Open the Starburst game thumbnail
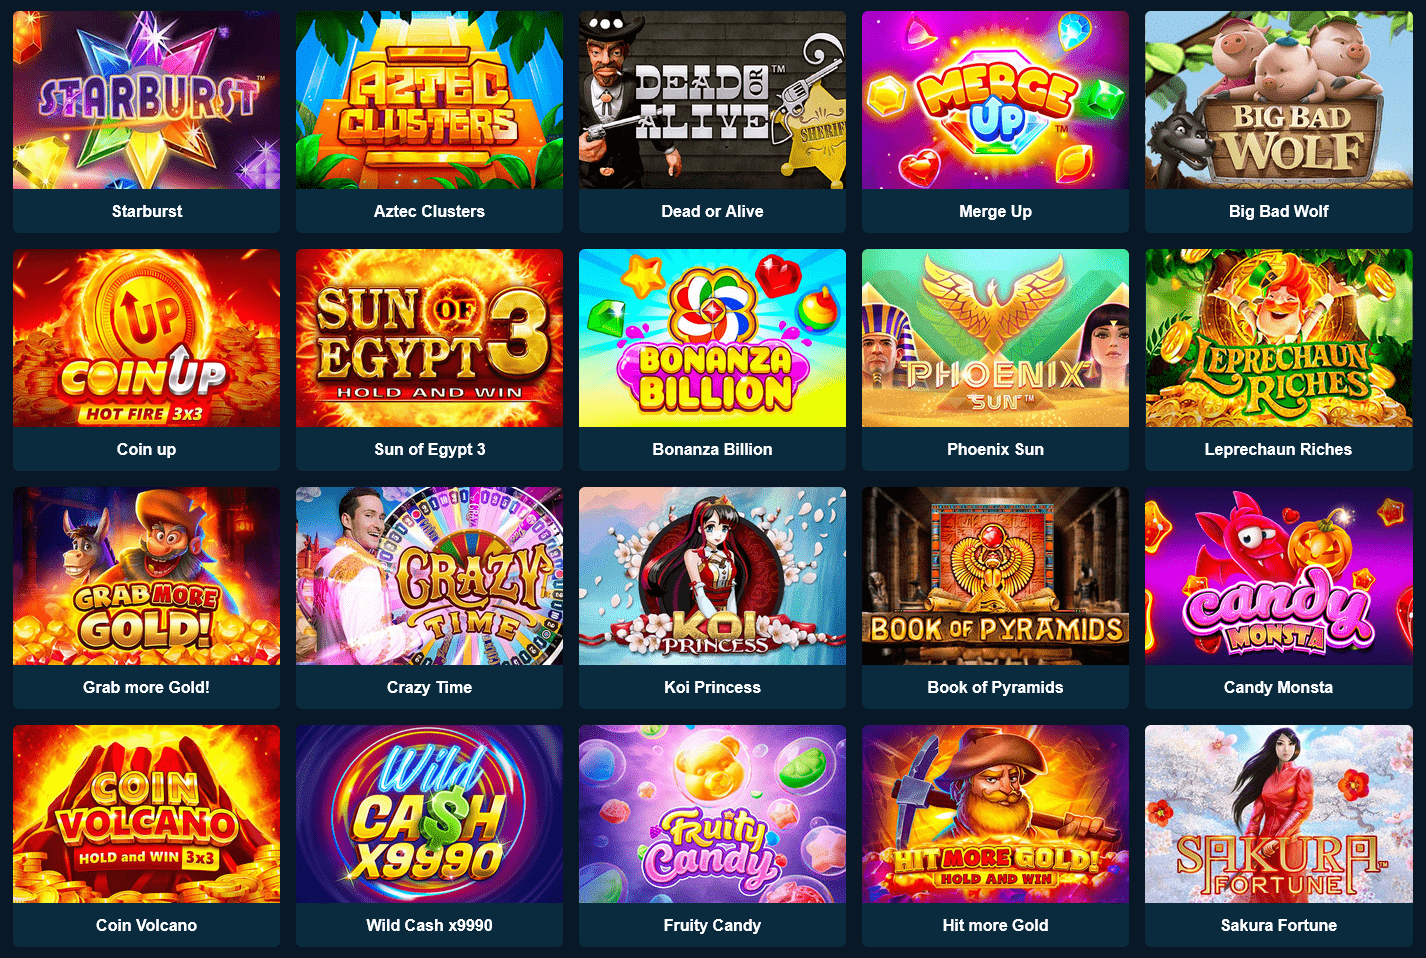Image resolution: width=1426 pixels, height=958 pixels. pyautogui.click(x=146, y=100)
